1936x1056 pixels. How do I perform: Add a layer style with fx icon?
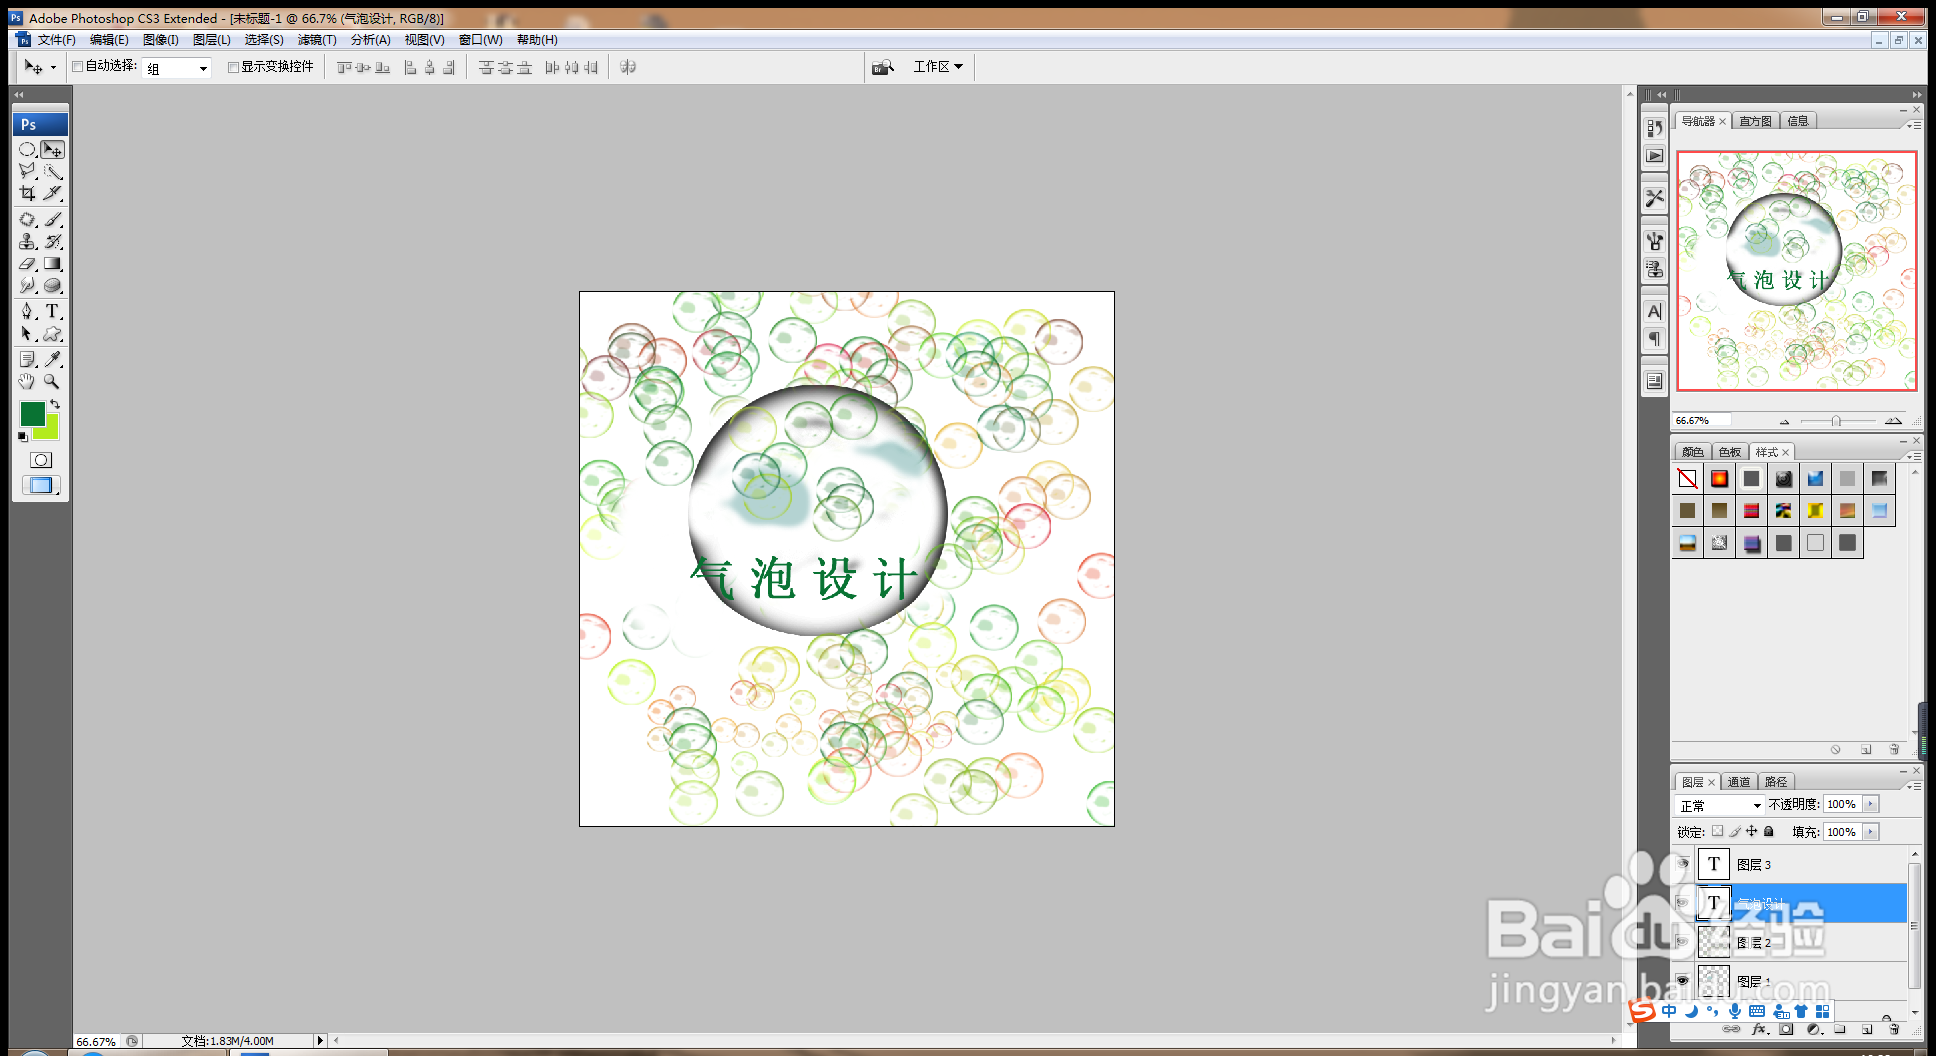tap(1760, 1029)
